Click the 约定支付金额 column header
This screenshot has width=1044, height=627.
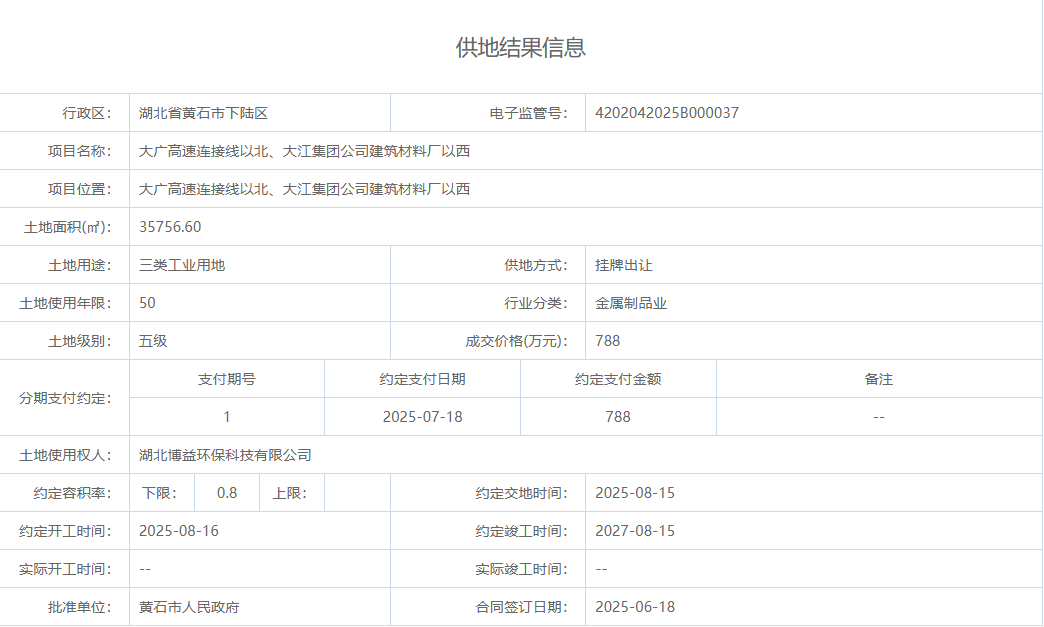(618, 379)
